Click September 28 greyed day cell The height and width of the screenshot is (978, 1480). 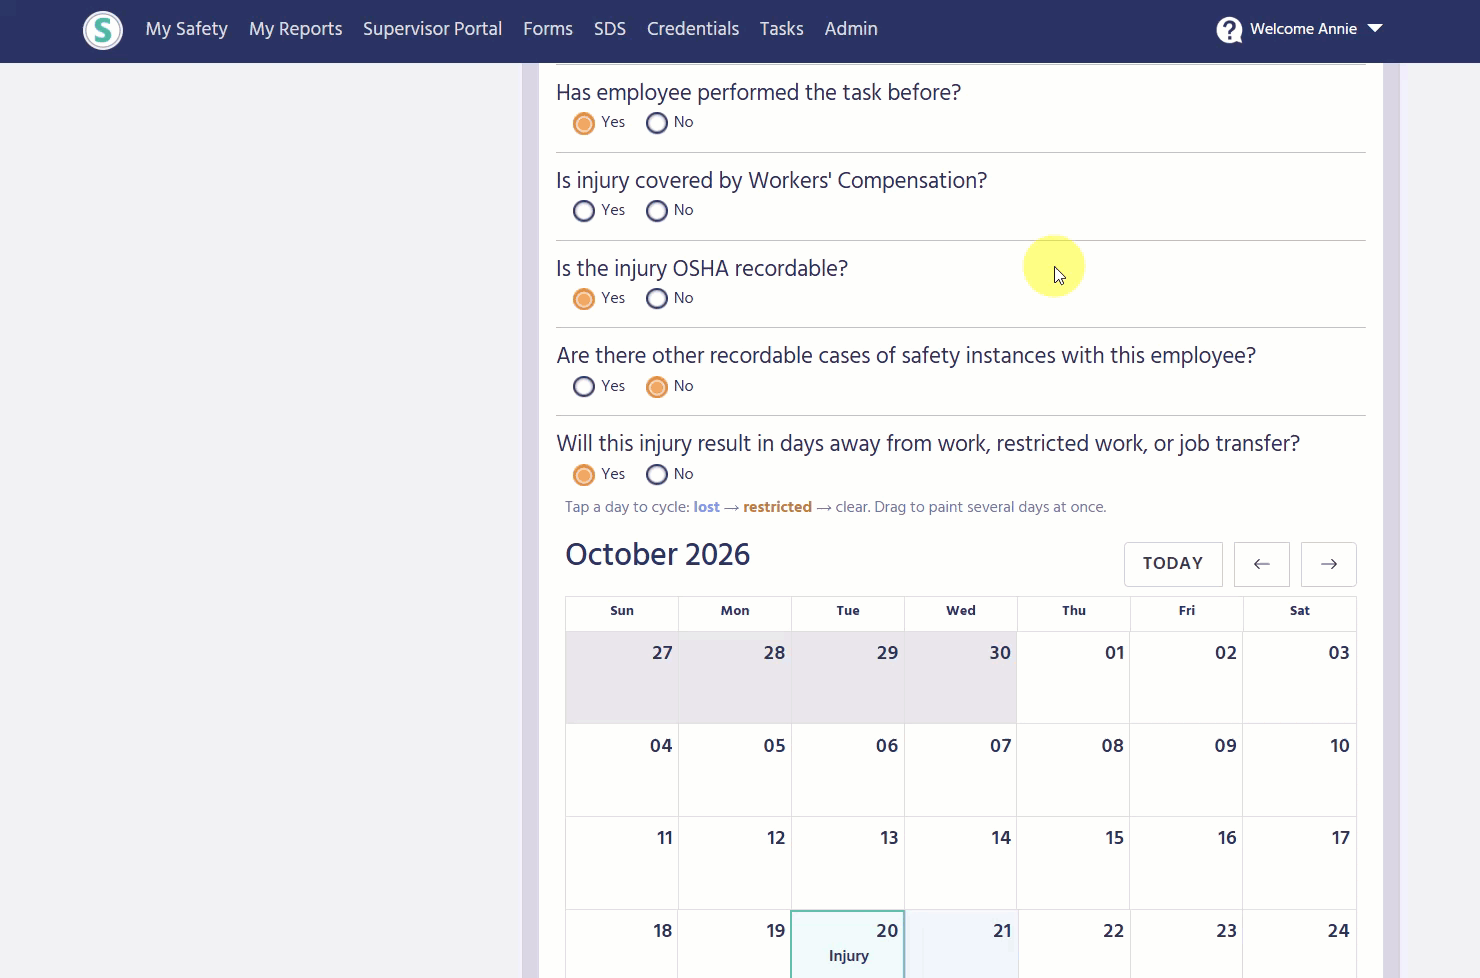(735, 677)
